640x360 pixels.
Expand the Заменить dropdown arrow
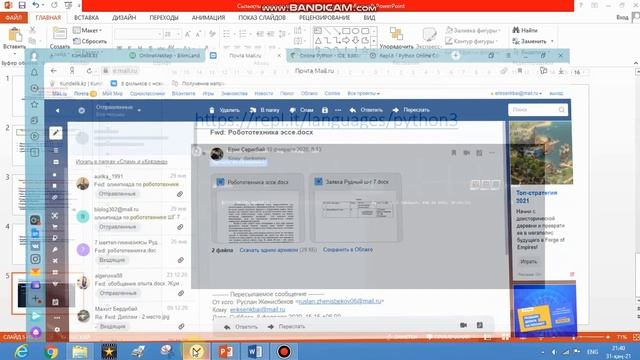[x=552, y=41]
